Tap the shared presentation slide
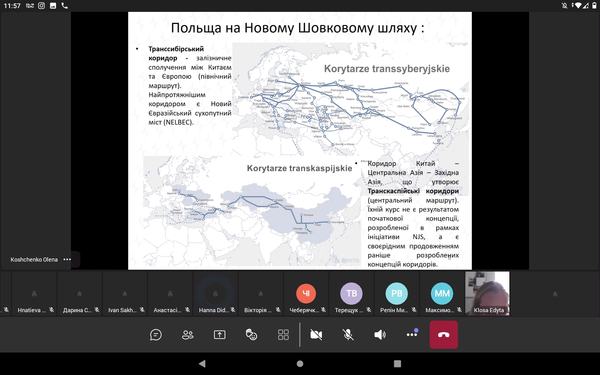 (300, 140)
